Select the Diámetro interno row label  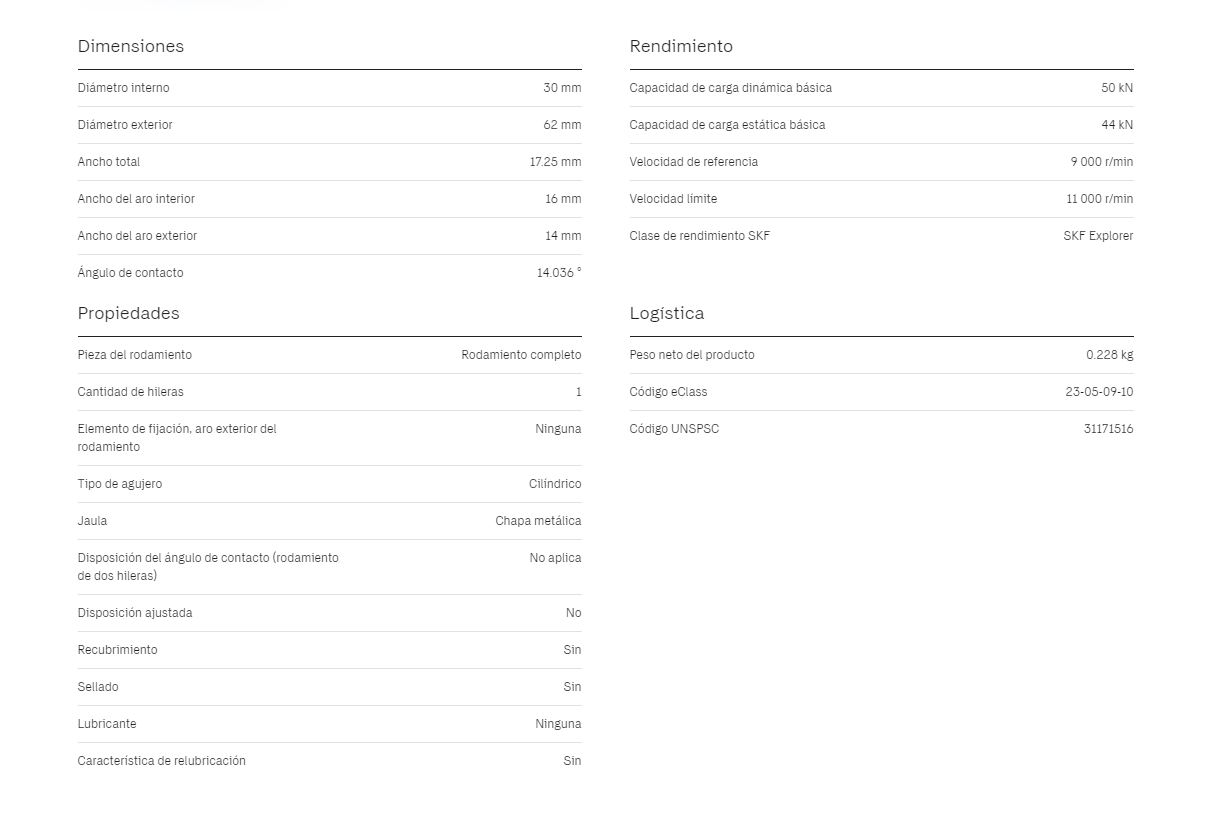click(124, 88)
